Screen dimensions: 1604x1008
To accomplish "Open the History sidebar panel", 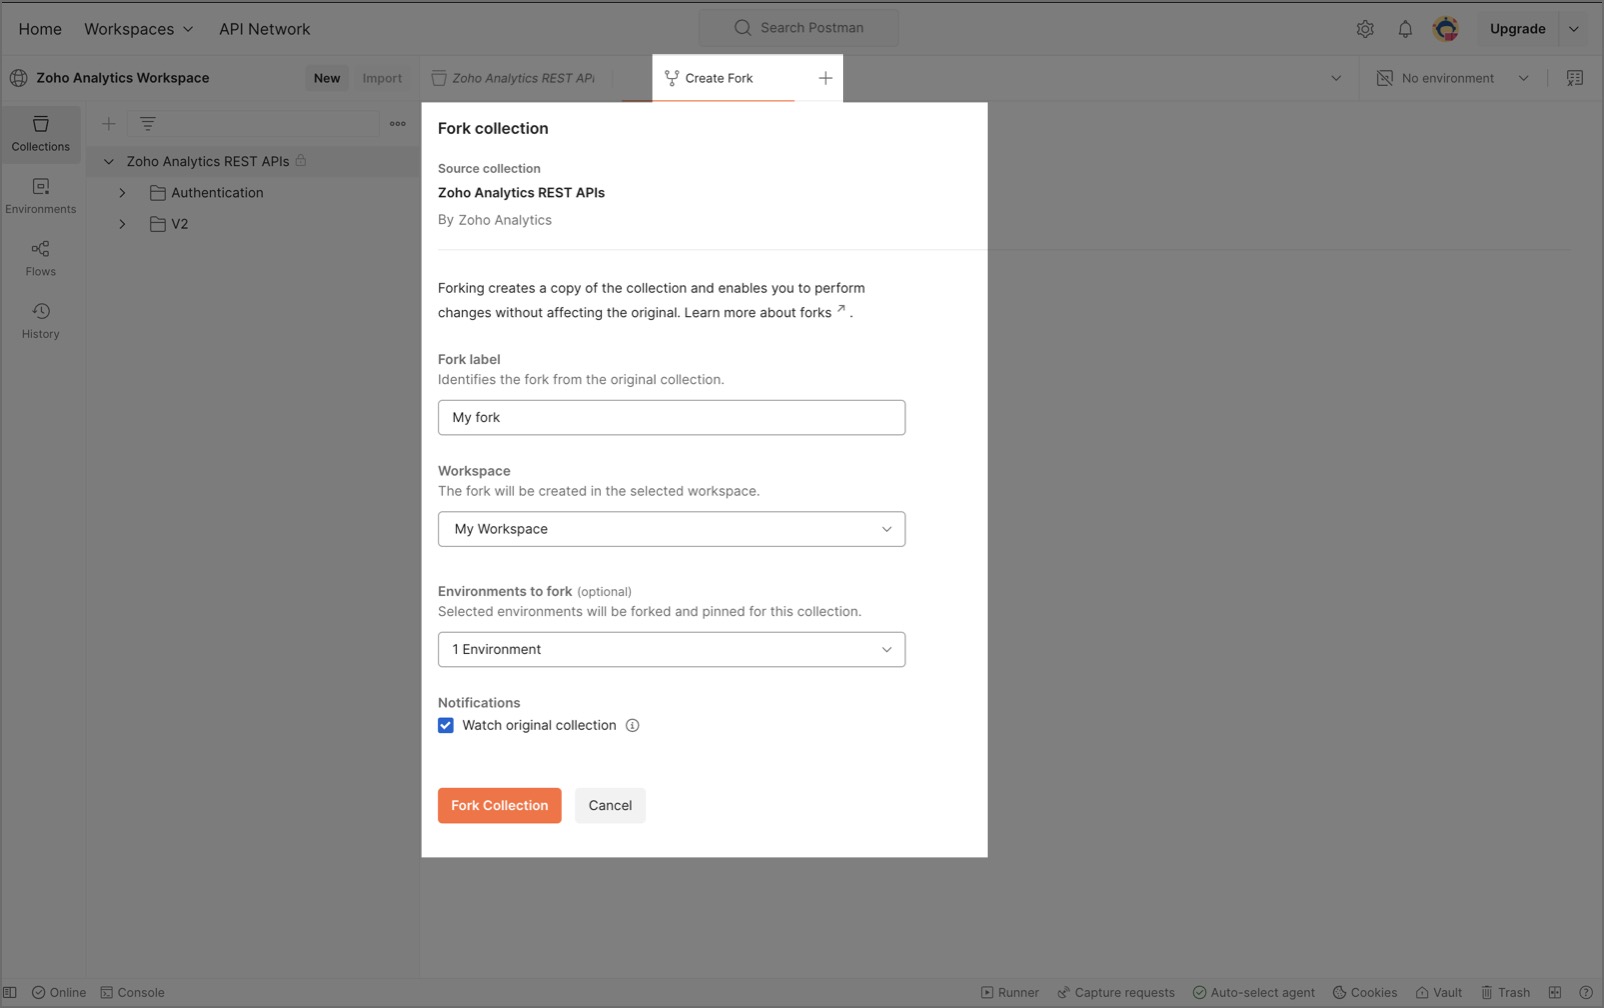I will 41,321.
